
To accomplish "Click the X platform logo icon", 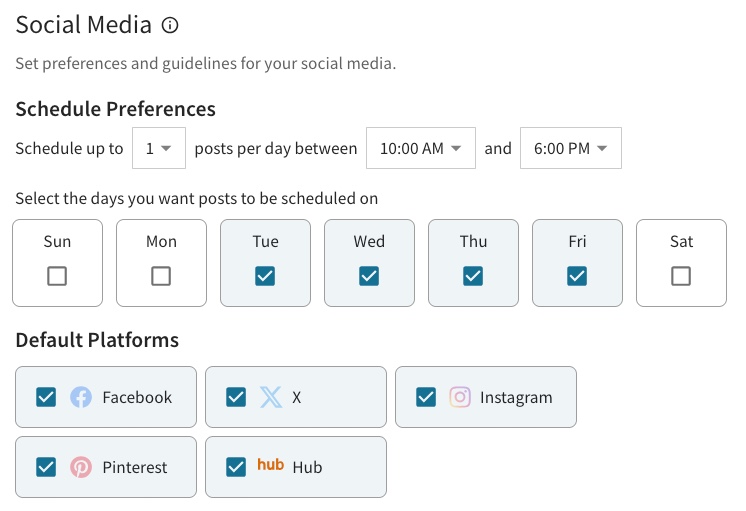I will coord(271,397).
